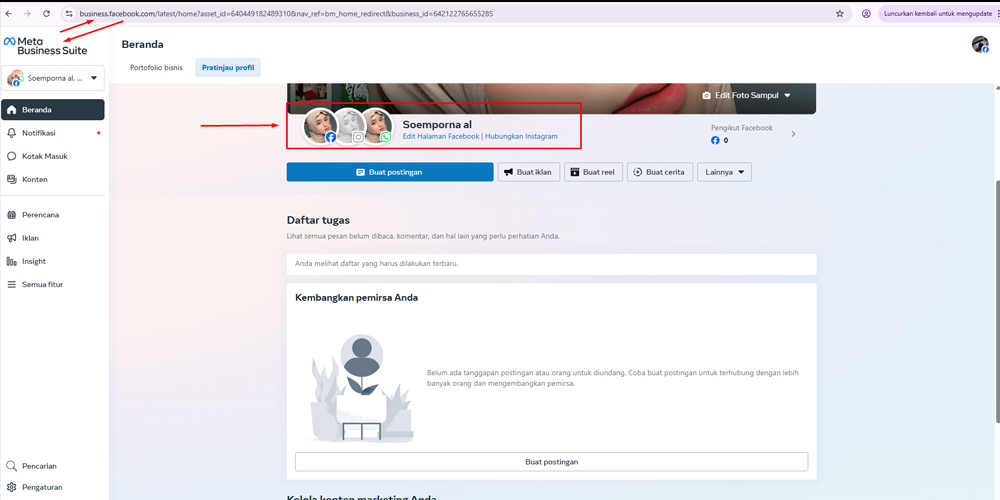Screen dimensions: 1000x500
Task: Open Notifikasi from the sidebar
Action: click(x=39, y=133)
